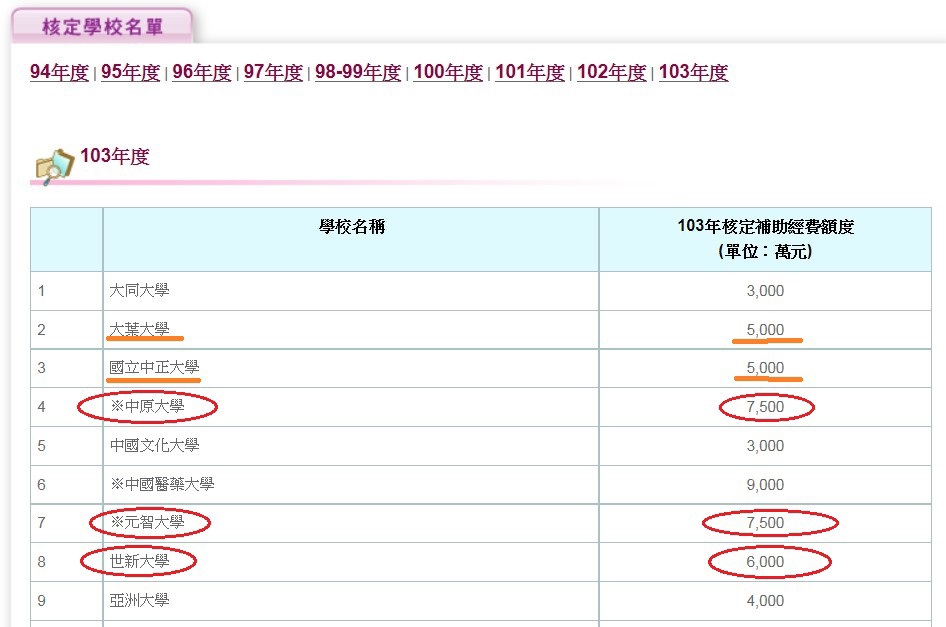Click row number 5 in the table
Image resolution: width=946 pixels, height=627 pixels.
coord(41,446)
